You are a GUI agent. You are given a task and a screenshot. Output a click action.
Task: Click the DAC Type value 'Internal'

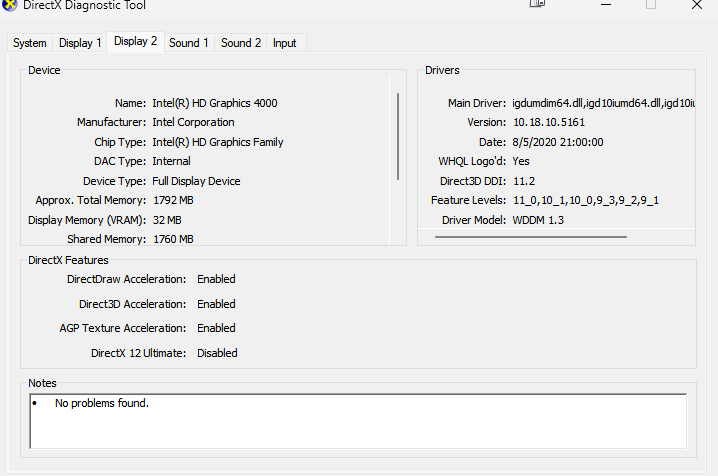(x=171, y=161)
